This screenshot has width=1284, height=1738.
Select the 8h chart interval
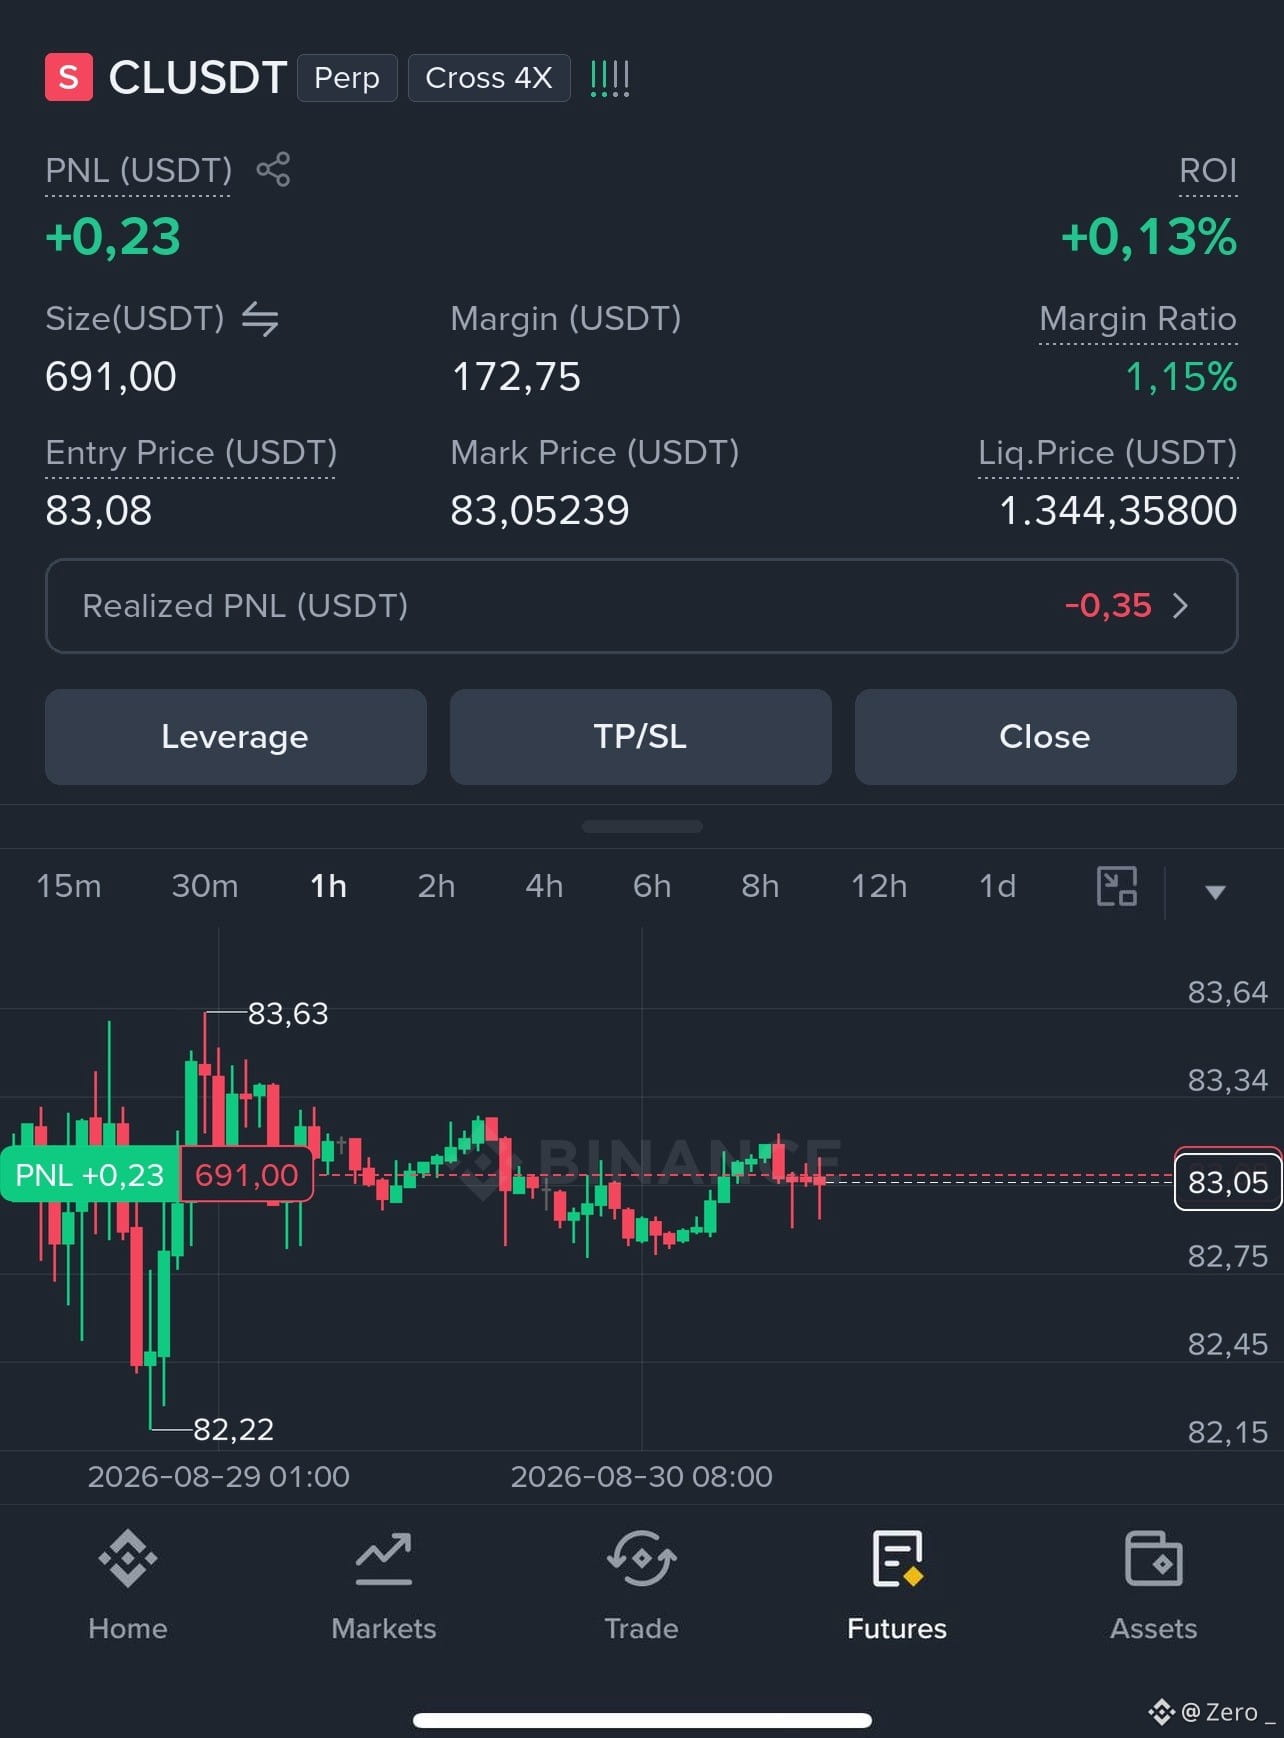click(x=760, y=886)
